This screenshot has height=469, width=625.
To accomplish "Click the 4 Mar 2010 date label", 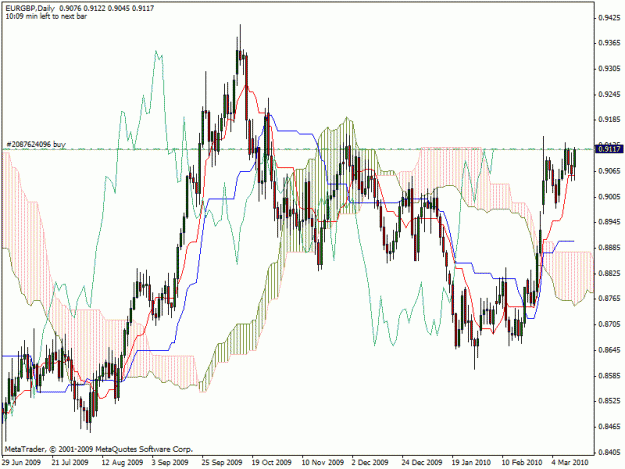I will (x=570, y=462).
